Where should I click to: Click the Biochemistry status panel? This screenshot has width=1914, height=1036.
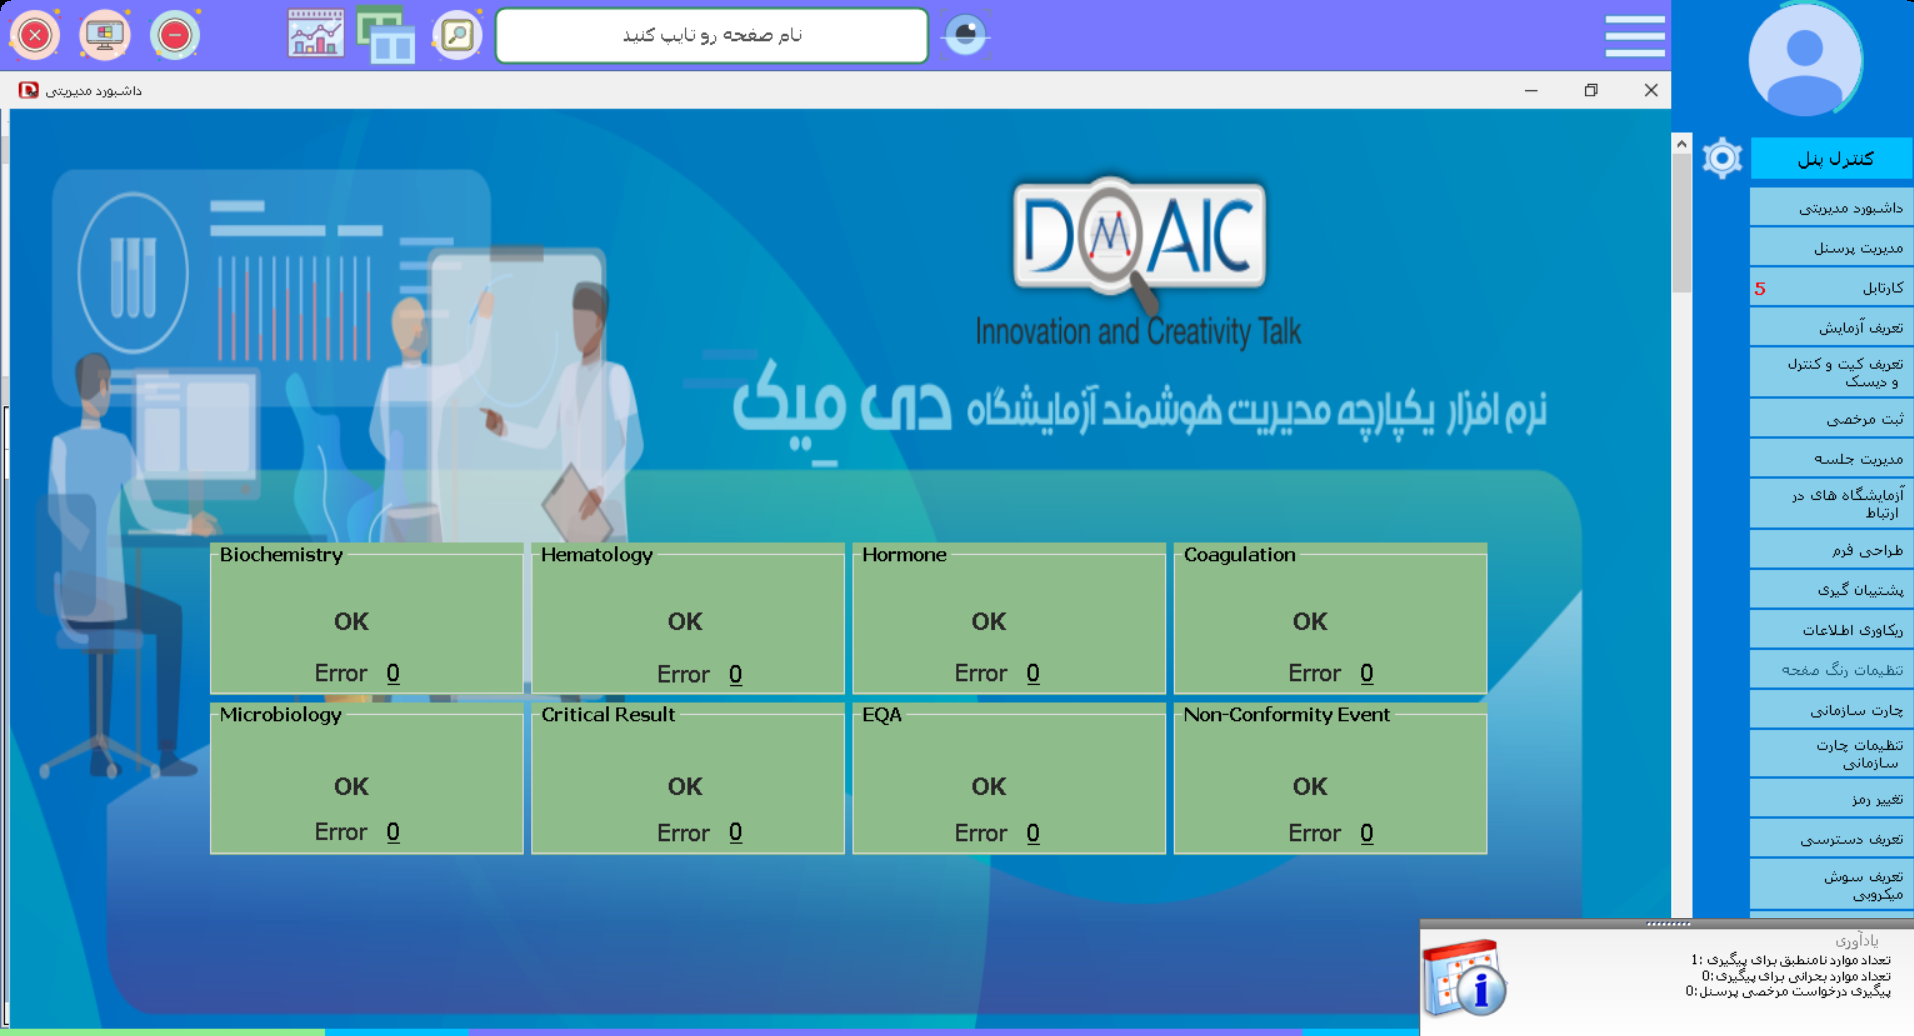click(x=366, y=618)
